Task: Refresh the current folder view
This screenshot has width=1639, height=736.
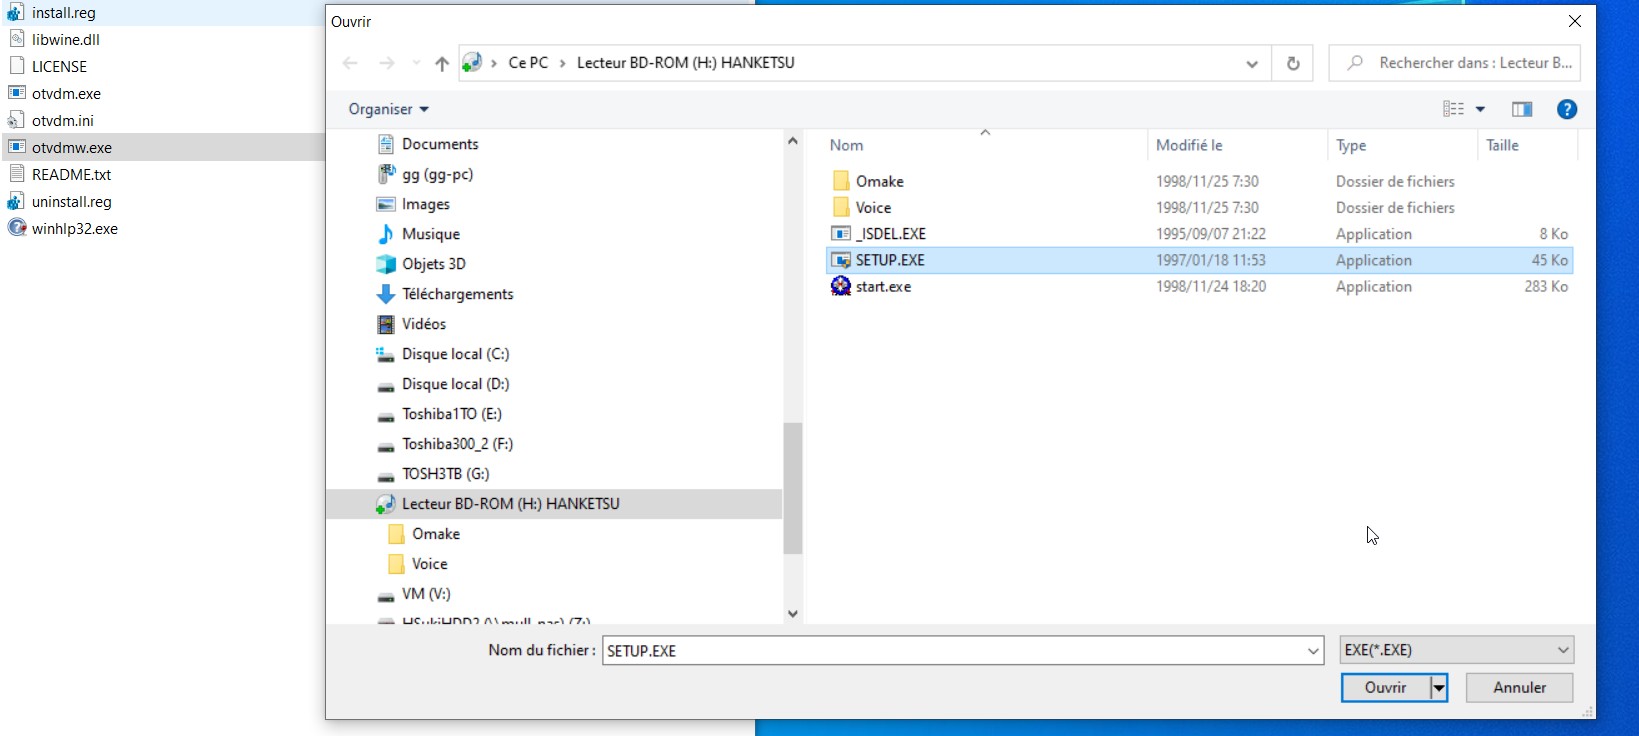Action: 1293,63
